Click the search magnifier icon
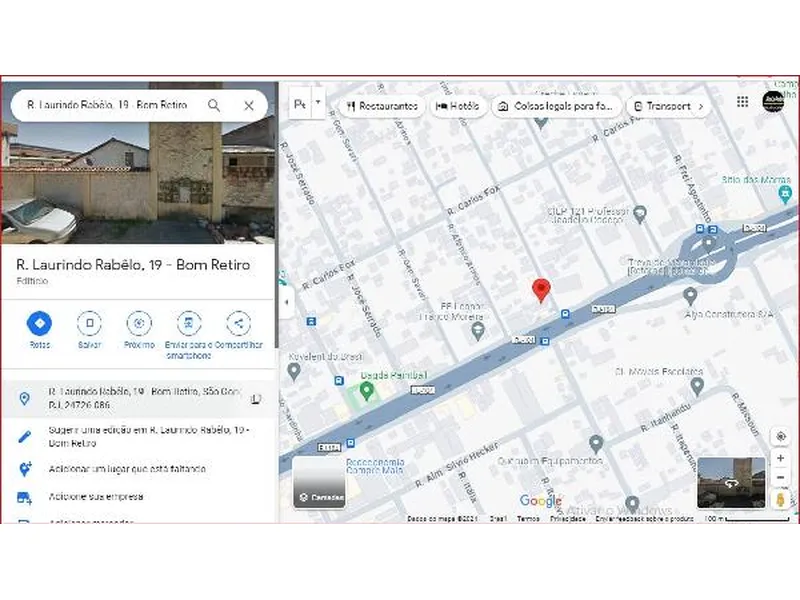The height and width of the screenshot is (600, 800). pyautogui.click(x=214, y=105)
